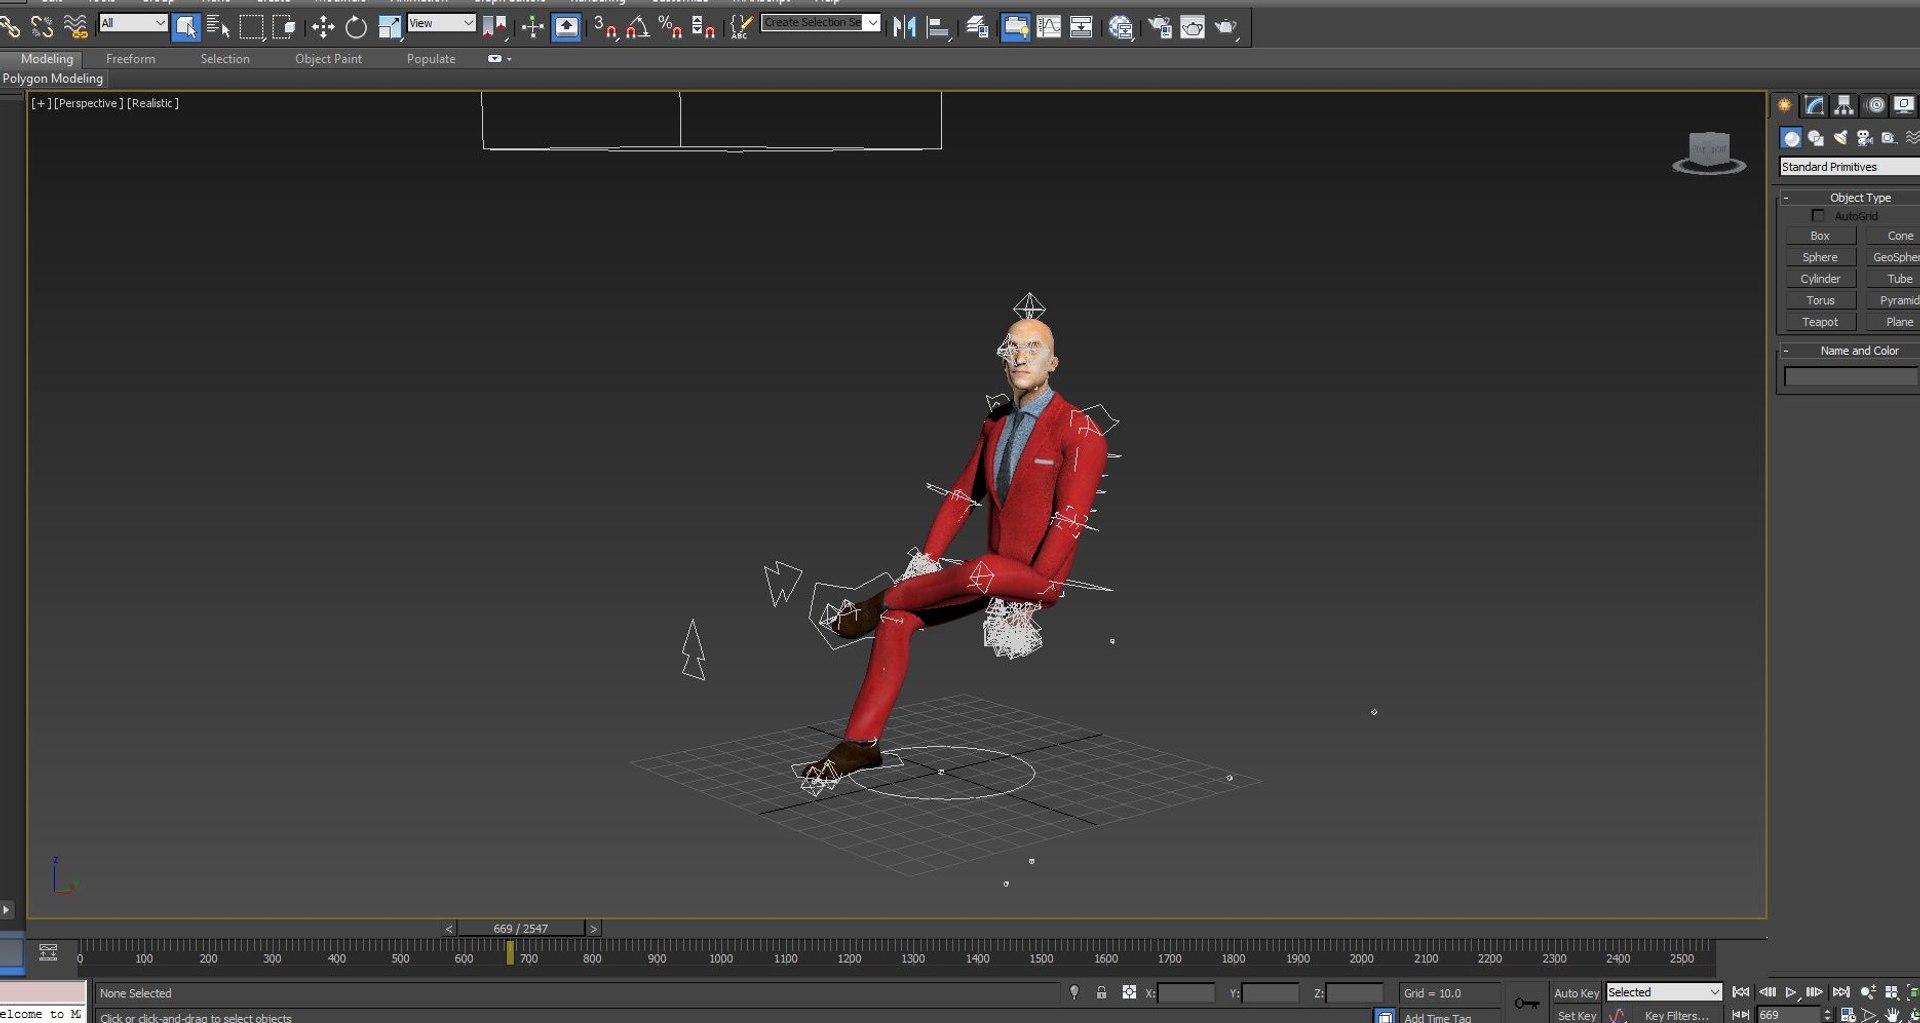Select the Cameras create category icon
This screenshot has height=1023, width=1920.
[x=1864, y=138]
